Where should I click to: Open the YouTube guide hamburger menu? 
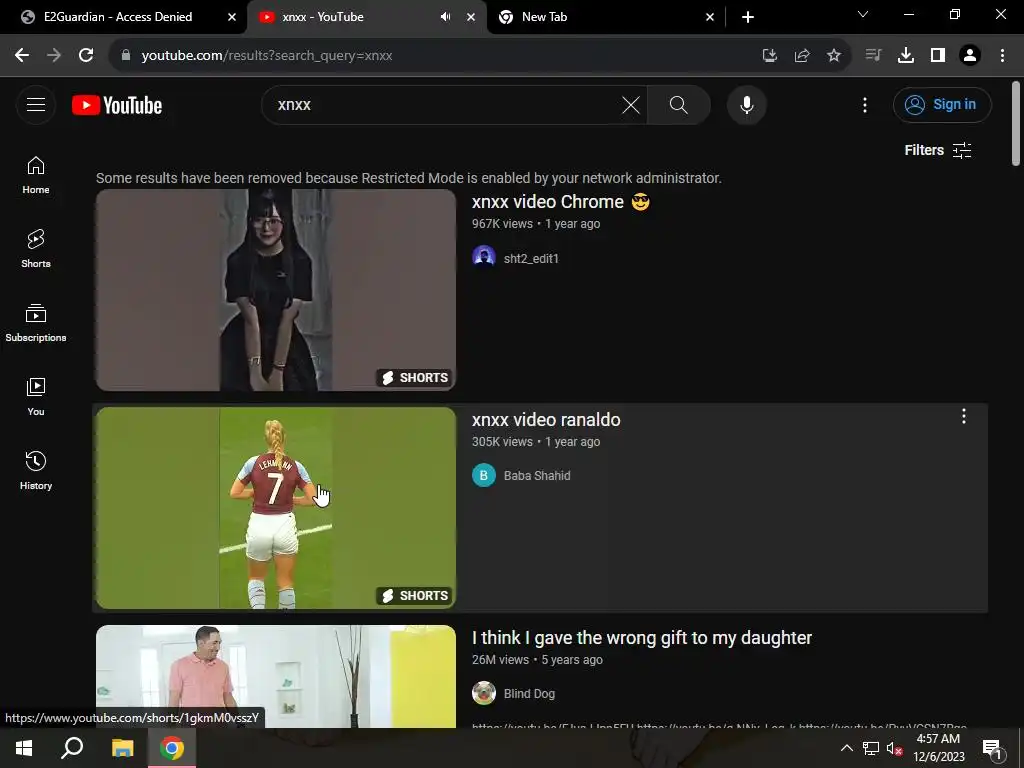click(x=36, y=104)
